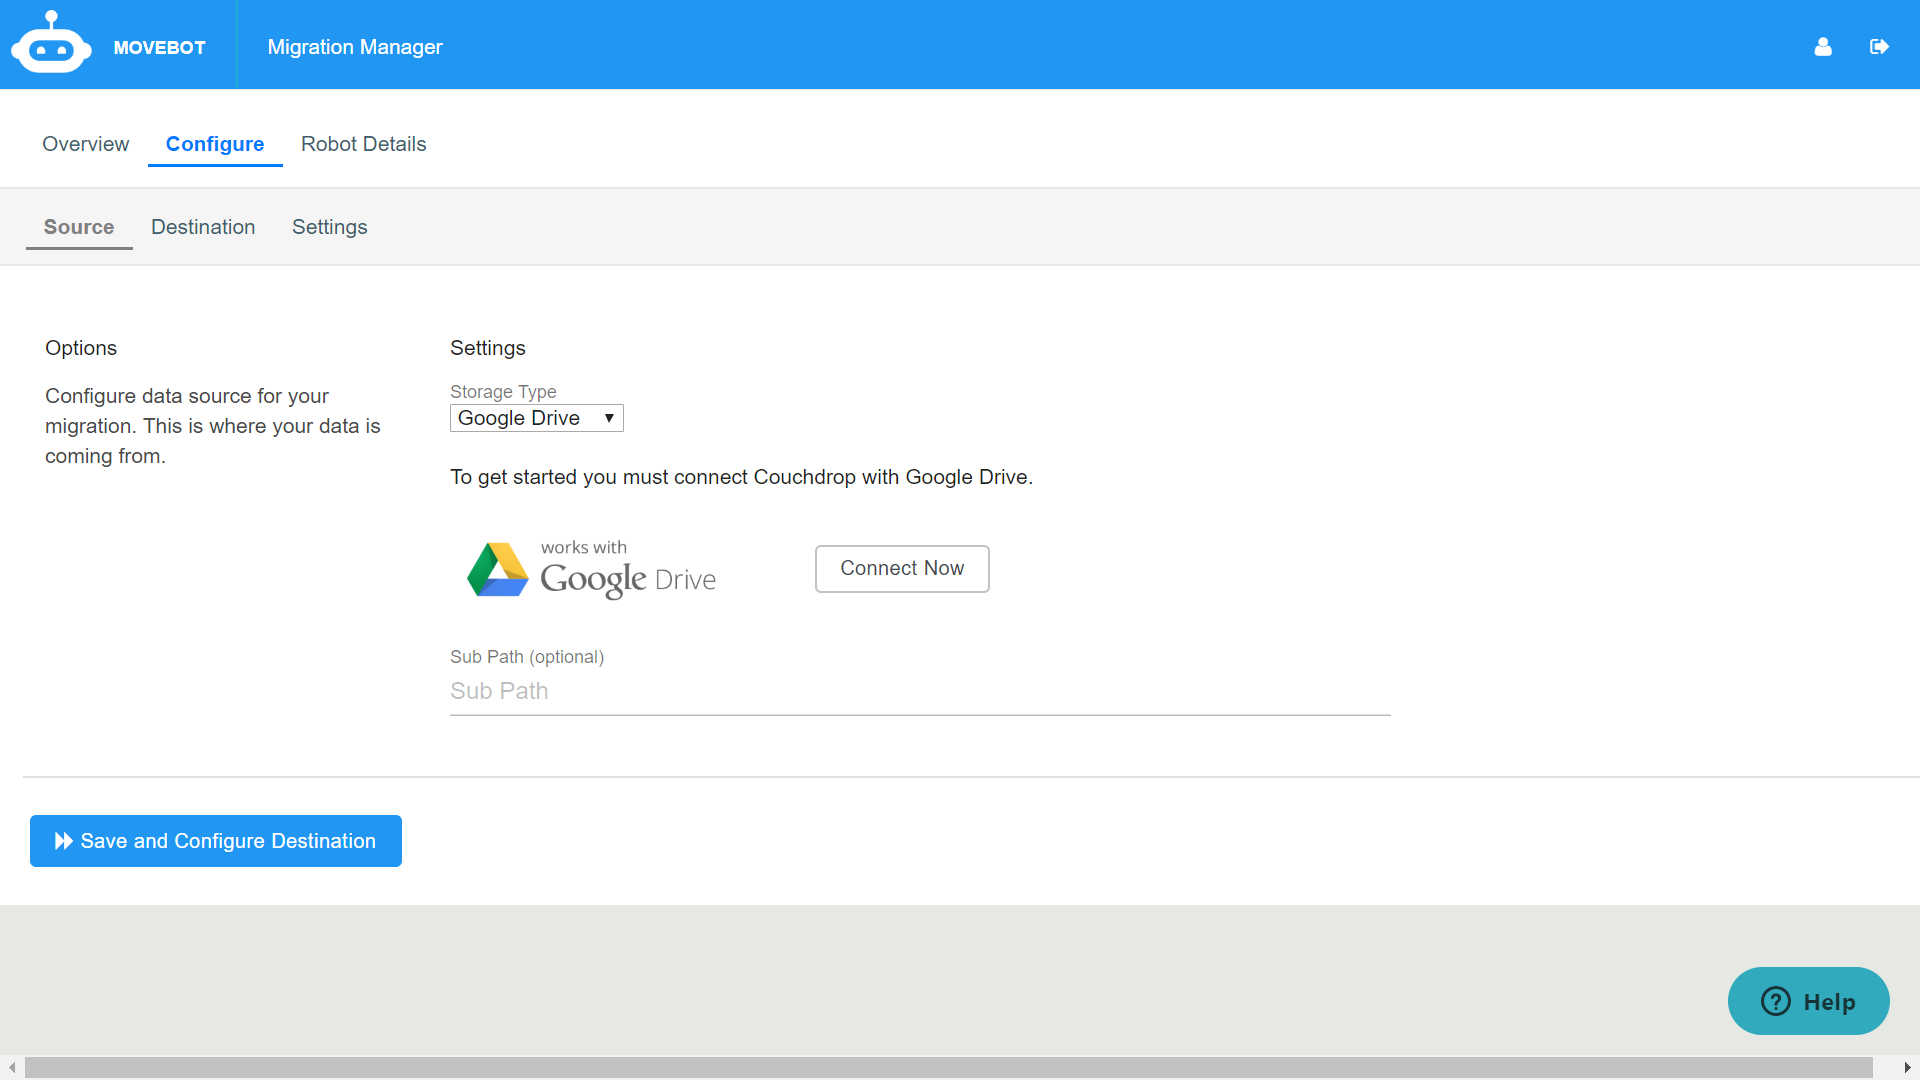The height and width of the screenshot is (1080, 1920).
Task: Click the Migration Manager header title
Action: click(x=354, y=47)
